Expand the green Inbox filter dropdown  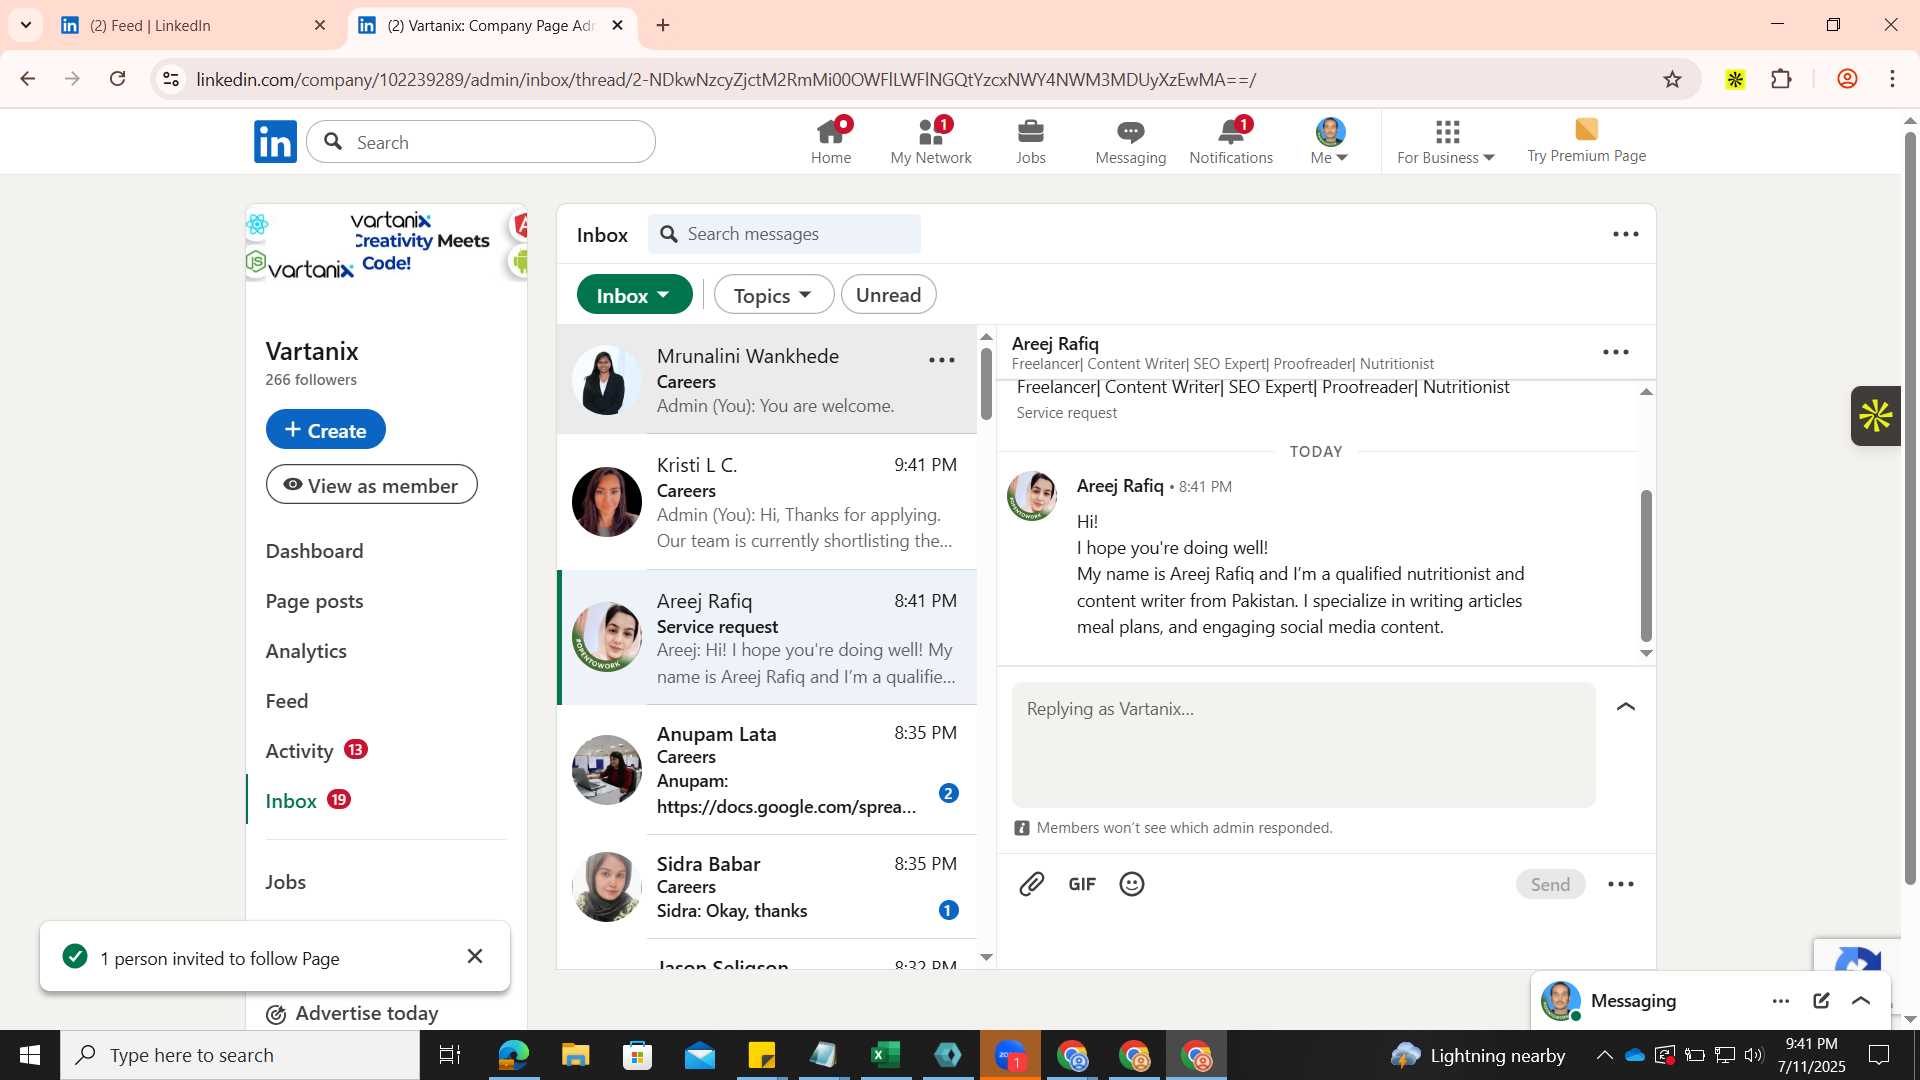point(635,295)
